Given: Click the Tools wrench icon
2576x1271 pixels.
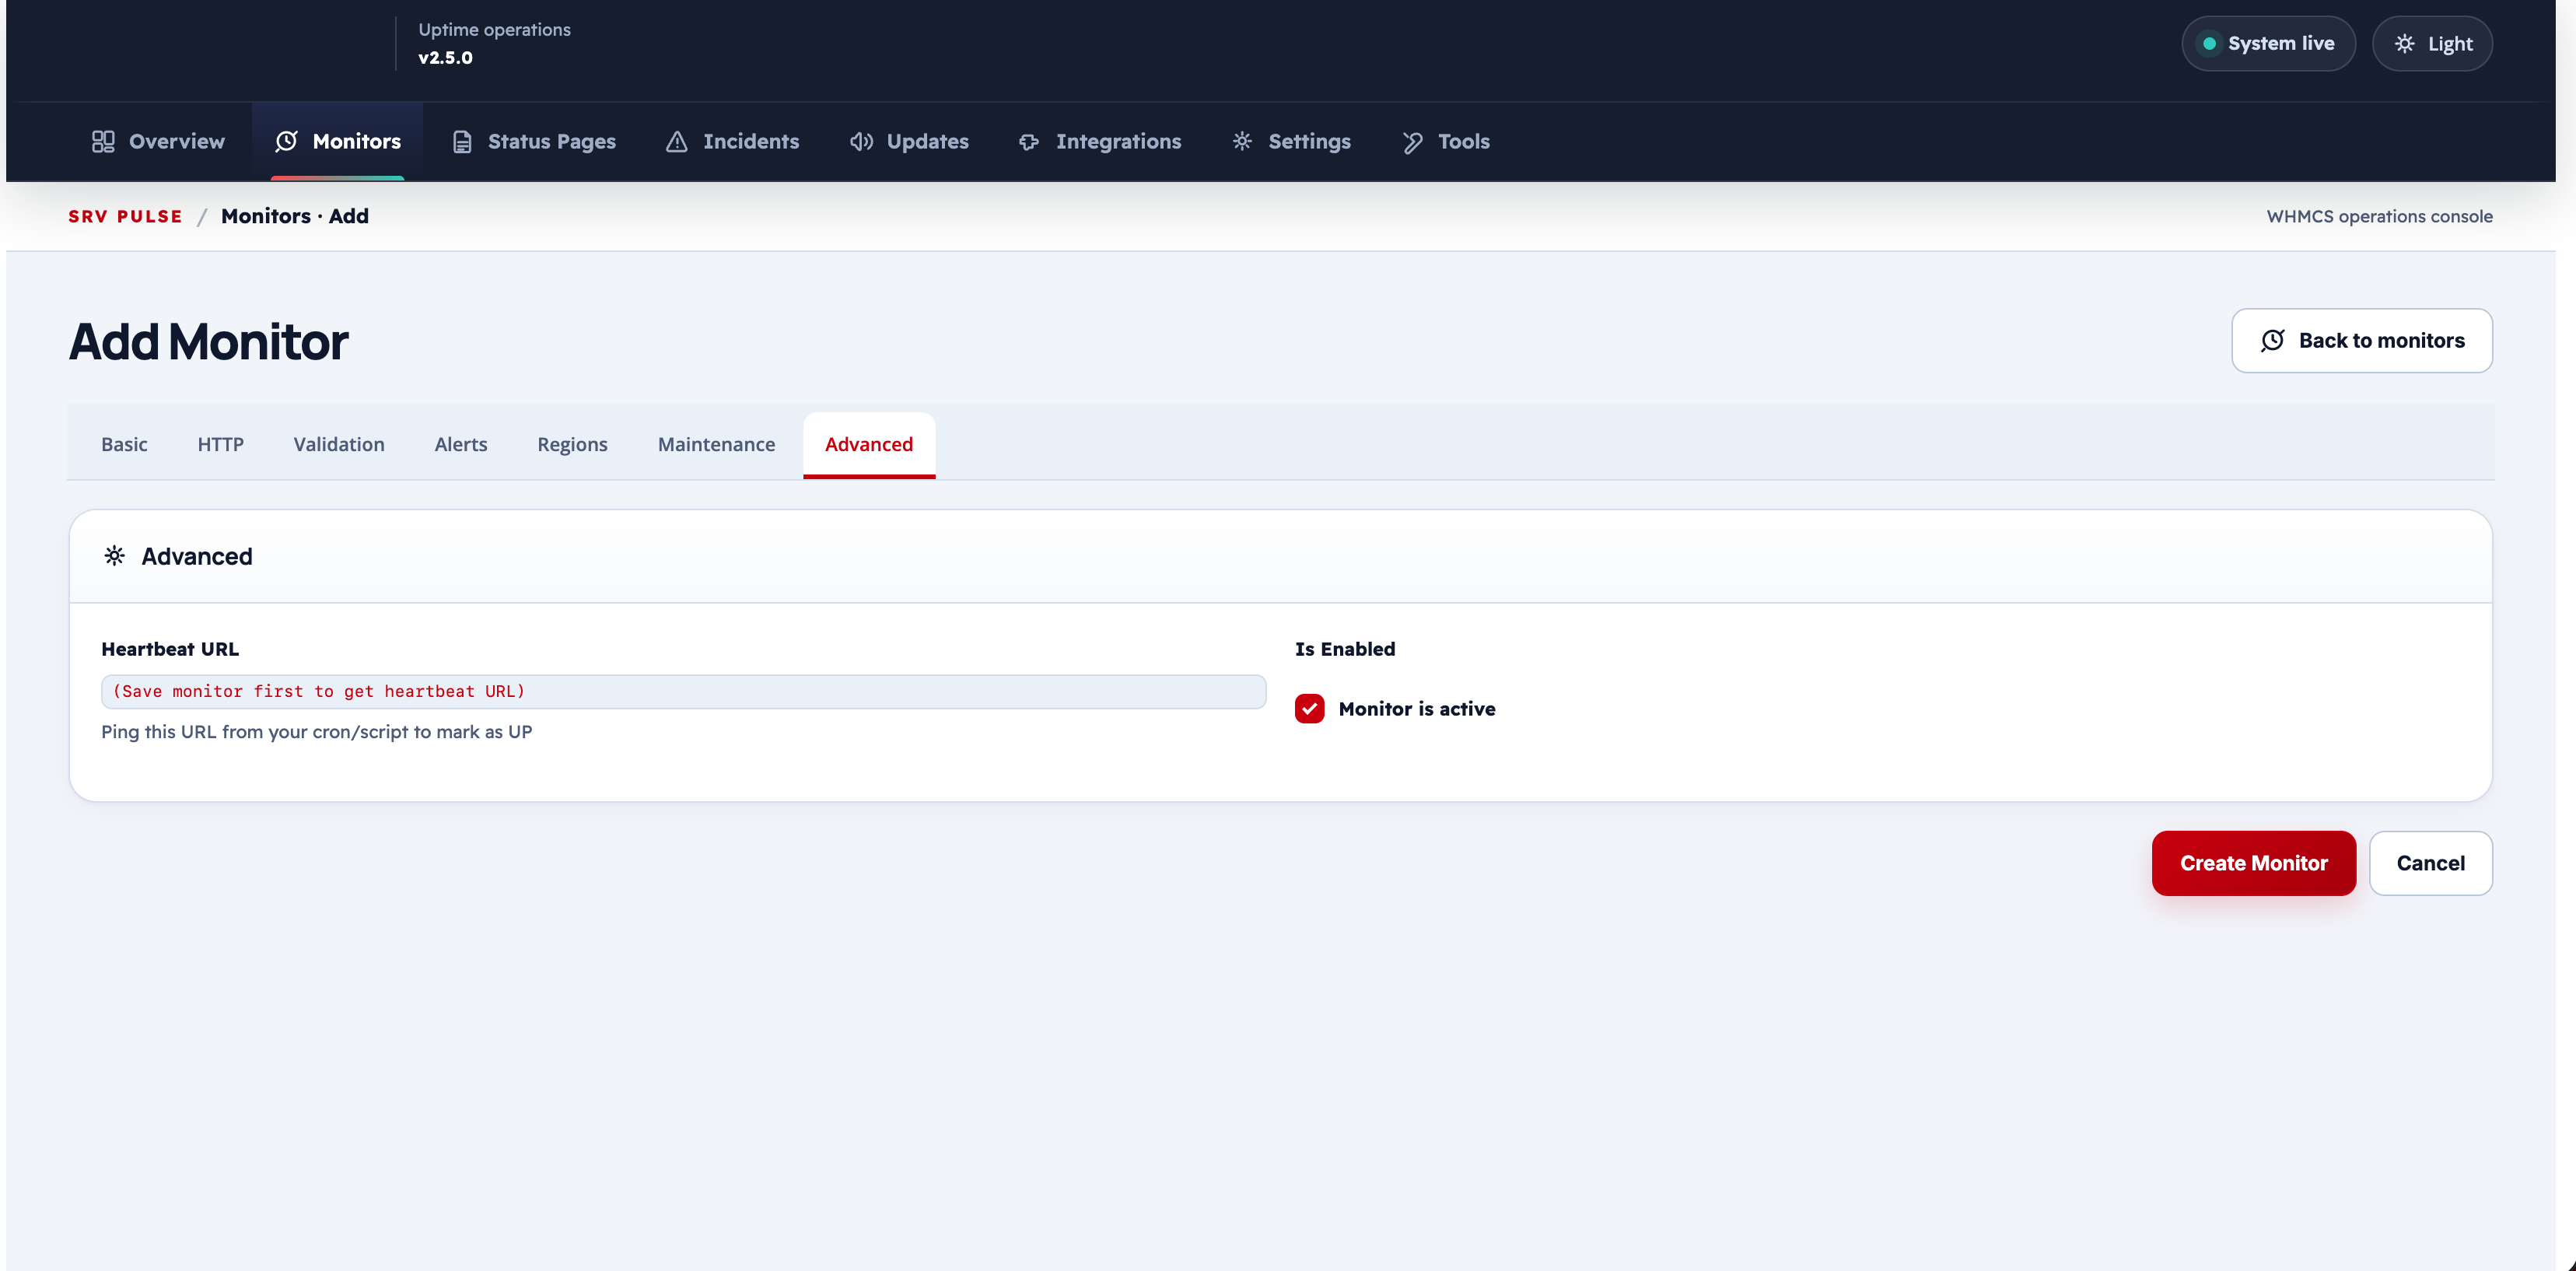Looking at the screenshot, I should coord(1412,142).
